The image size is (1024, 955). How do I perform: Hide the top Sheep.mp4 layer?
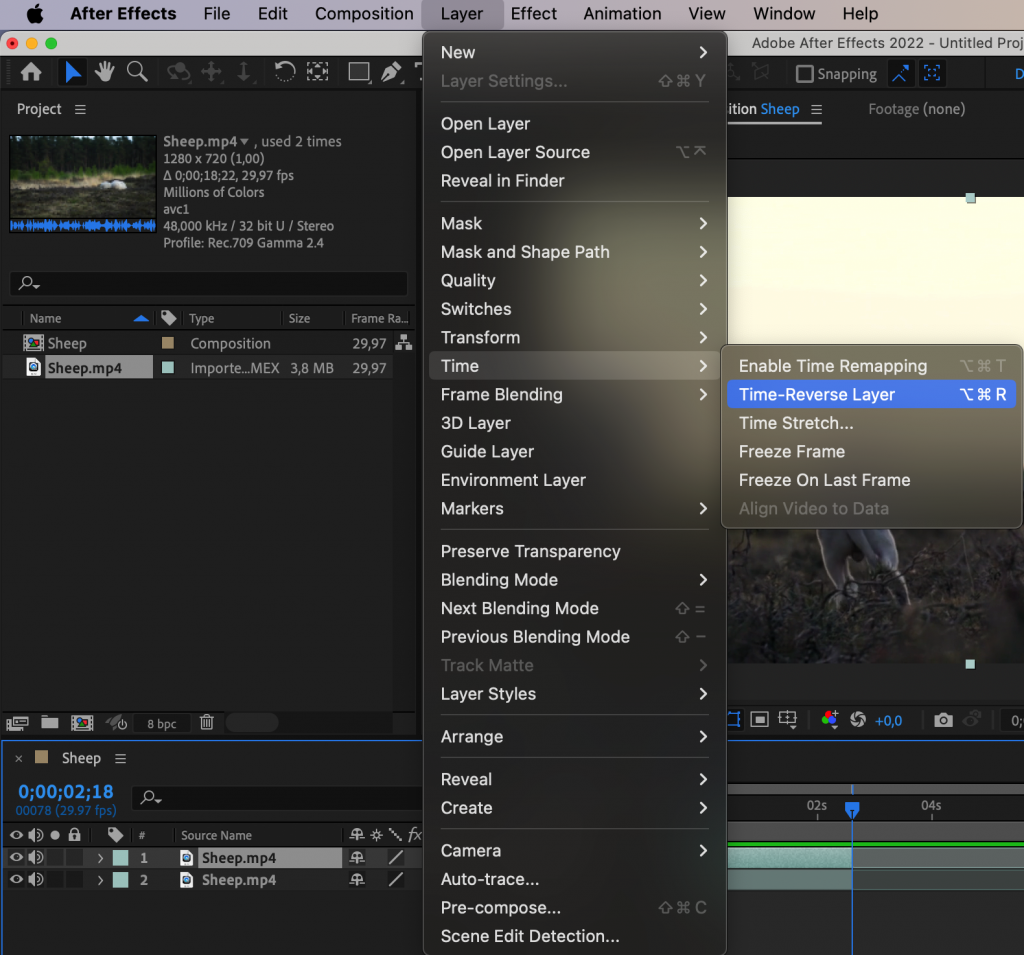(16, 858)
